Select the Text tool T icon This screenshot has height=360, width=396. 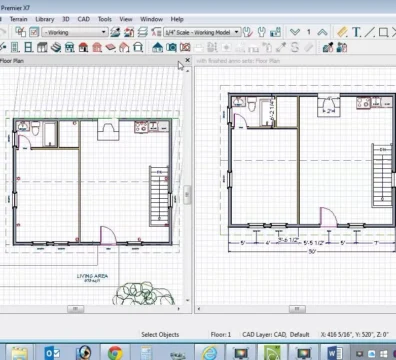pos(356,32)
